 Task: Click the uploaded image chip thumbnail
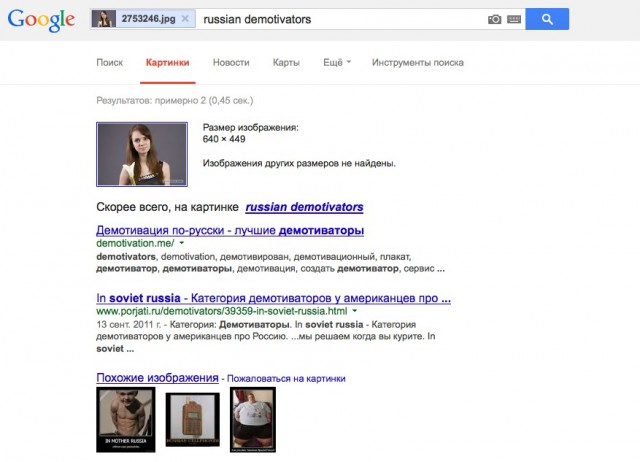click(104, 19)
